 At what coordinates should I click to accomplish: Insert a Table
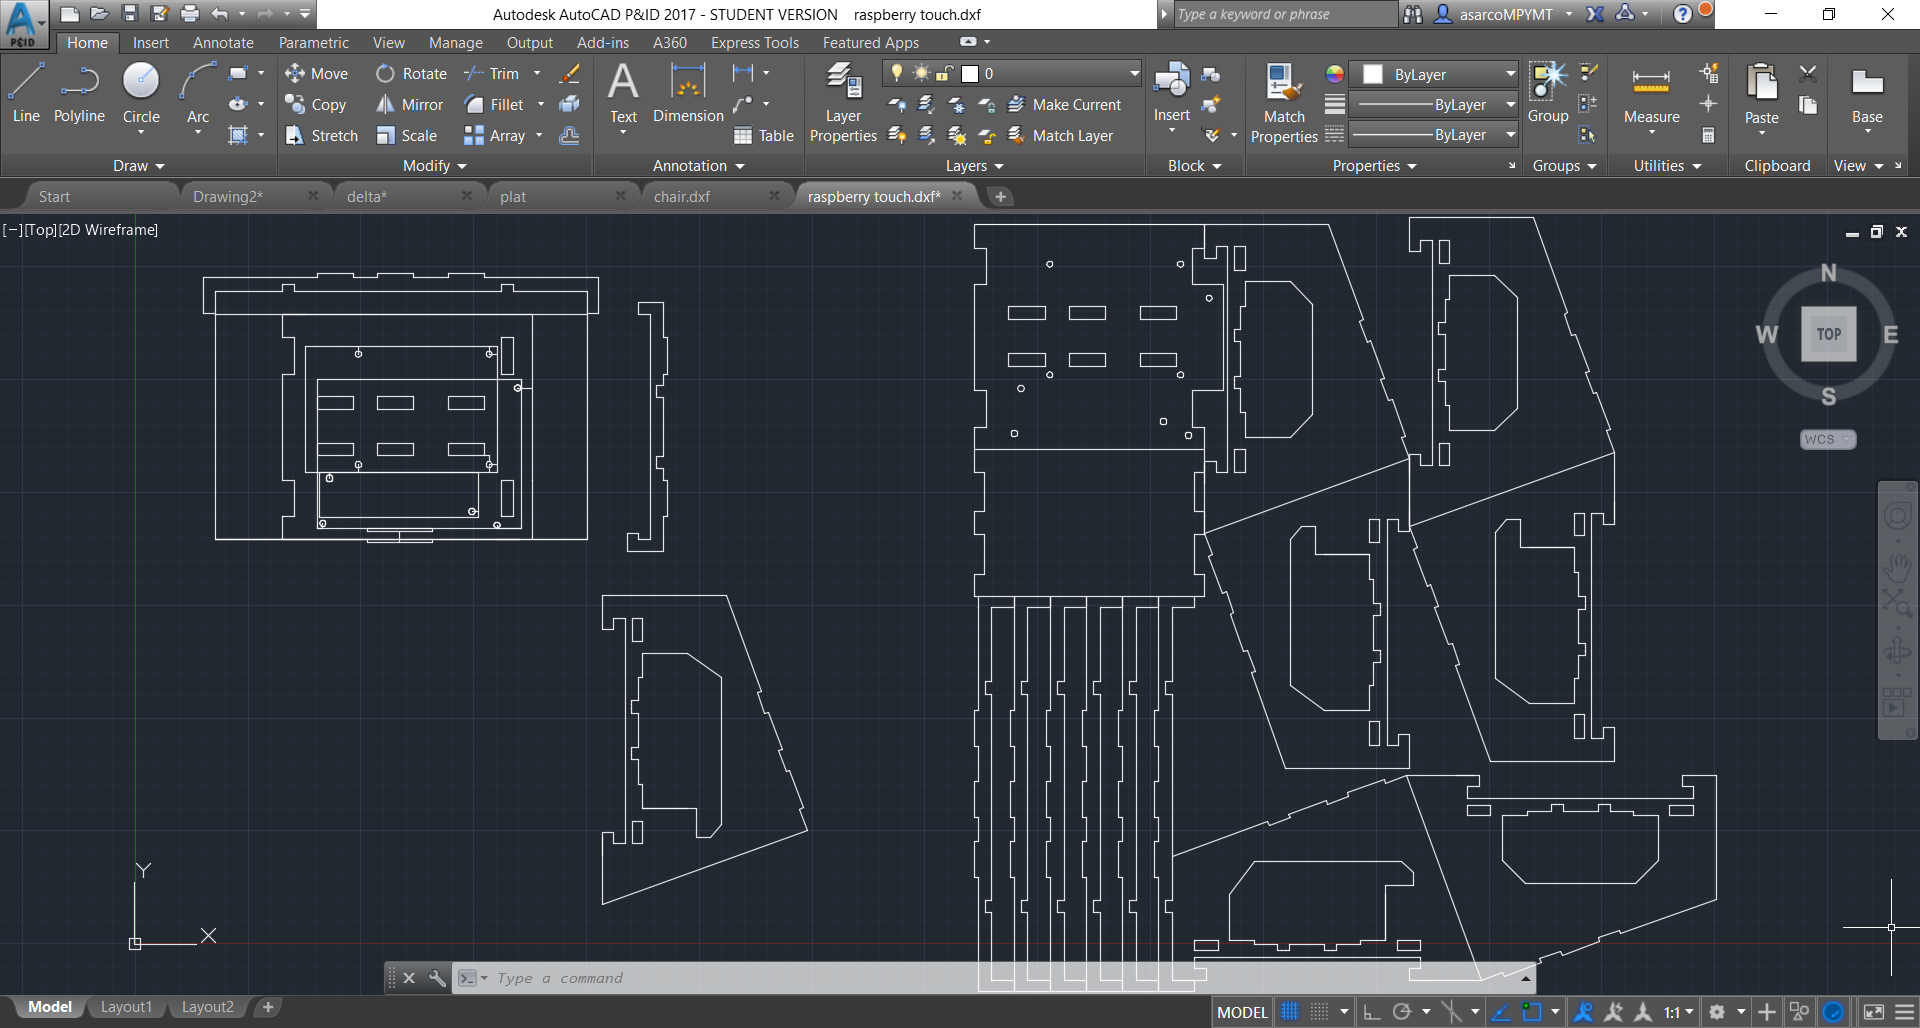coord(764,135)
